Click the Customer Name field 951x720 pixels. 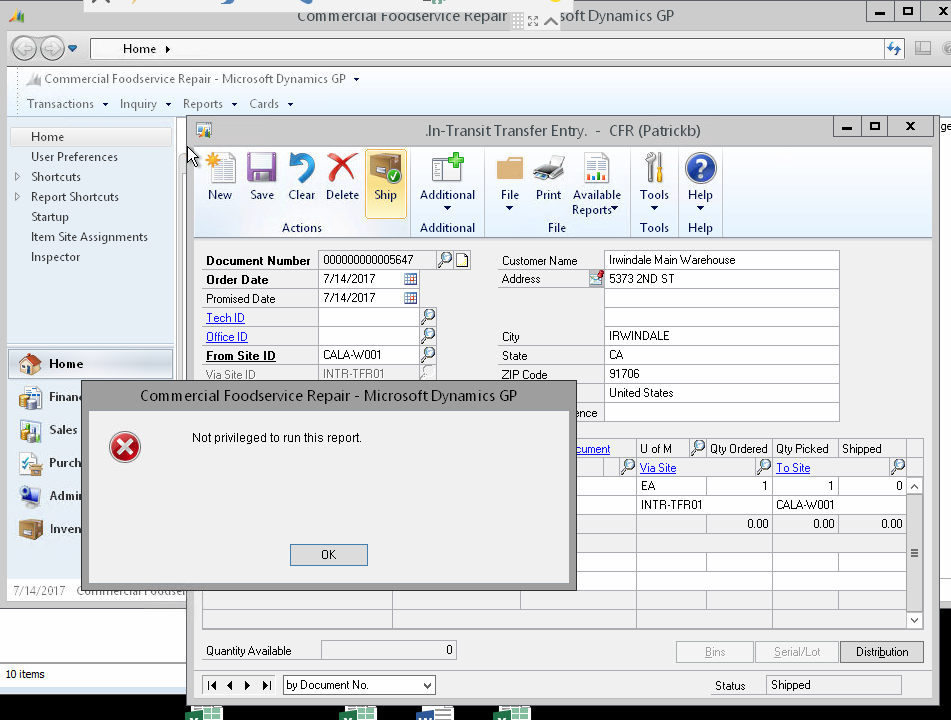click(722, 260)
